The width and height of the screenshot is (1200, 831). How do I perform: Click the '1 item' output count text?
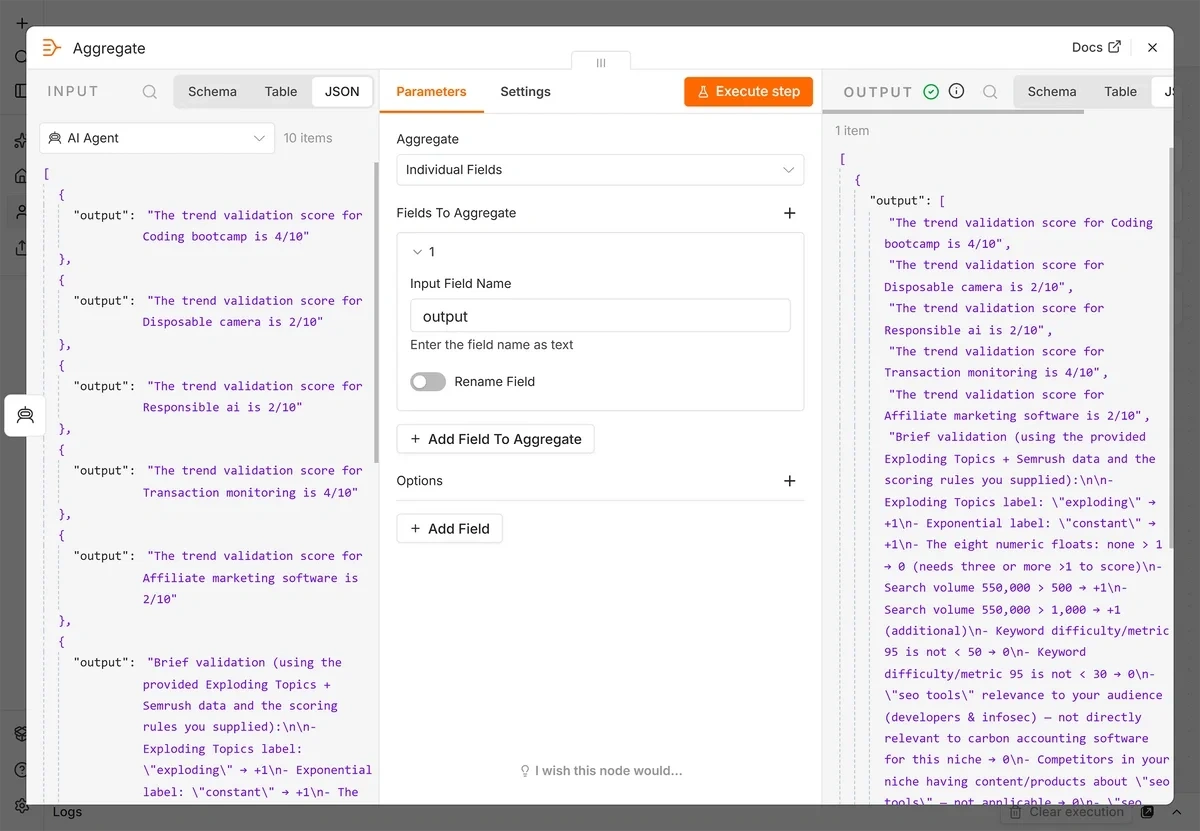(x=852, y=131)
